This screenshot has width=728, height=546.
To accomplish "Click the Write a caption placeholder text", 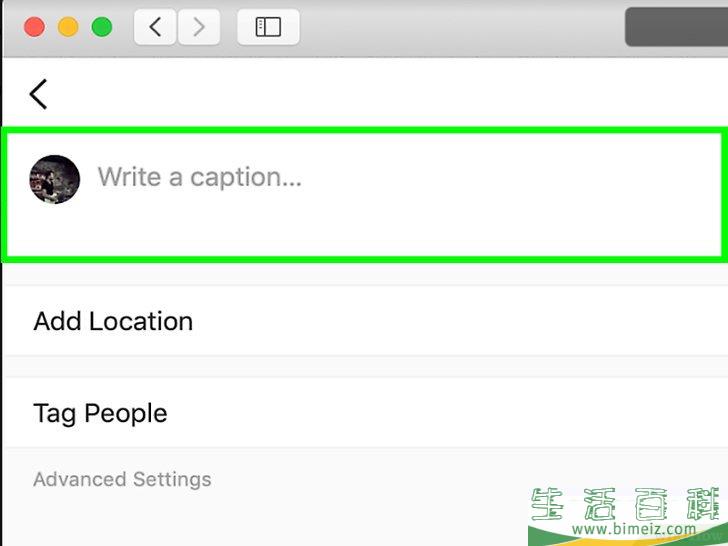I will (x=200, y=177).
